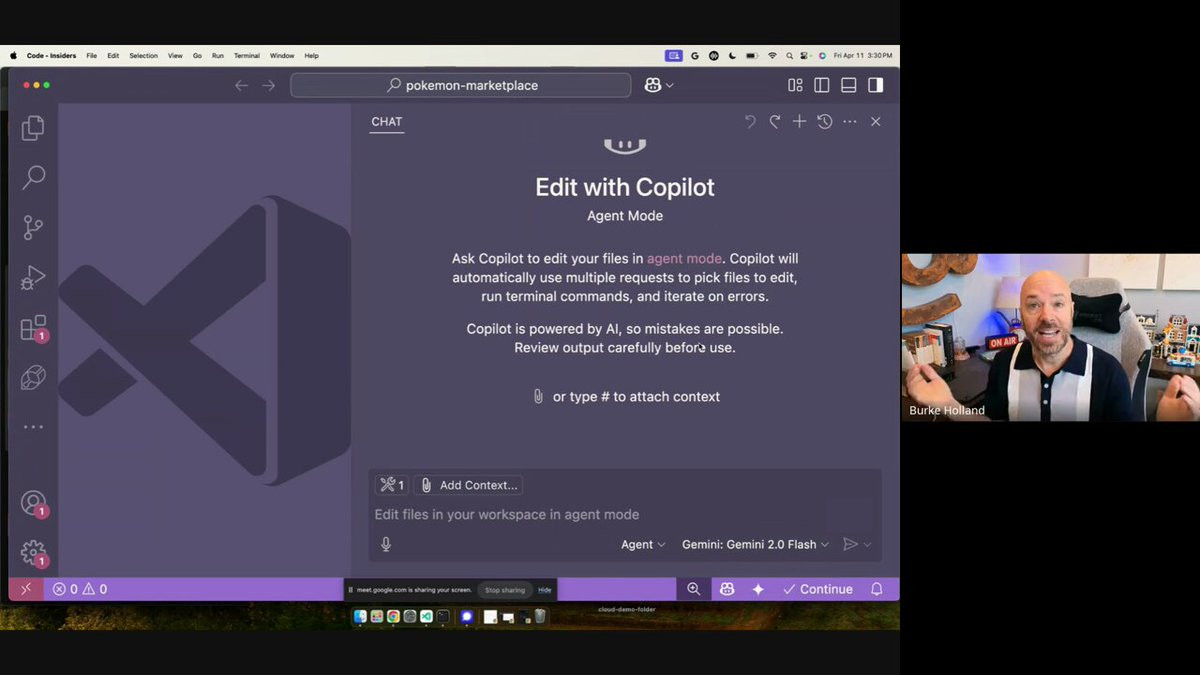Go forward with the right navigation arrow

click(268, 85)
